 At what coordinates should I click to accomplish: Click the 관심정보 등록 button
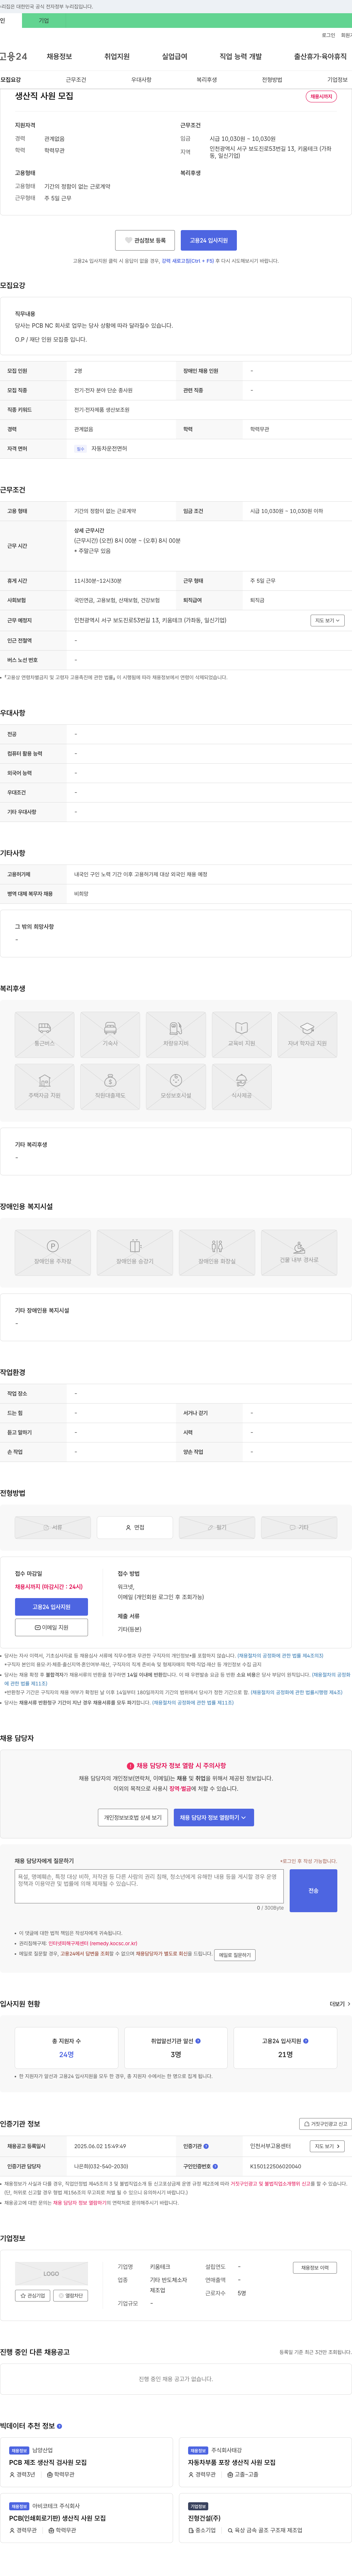[145, 240]
